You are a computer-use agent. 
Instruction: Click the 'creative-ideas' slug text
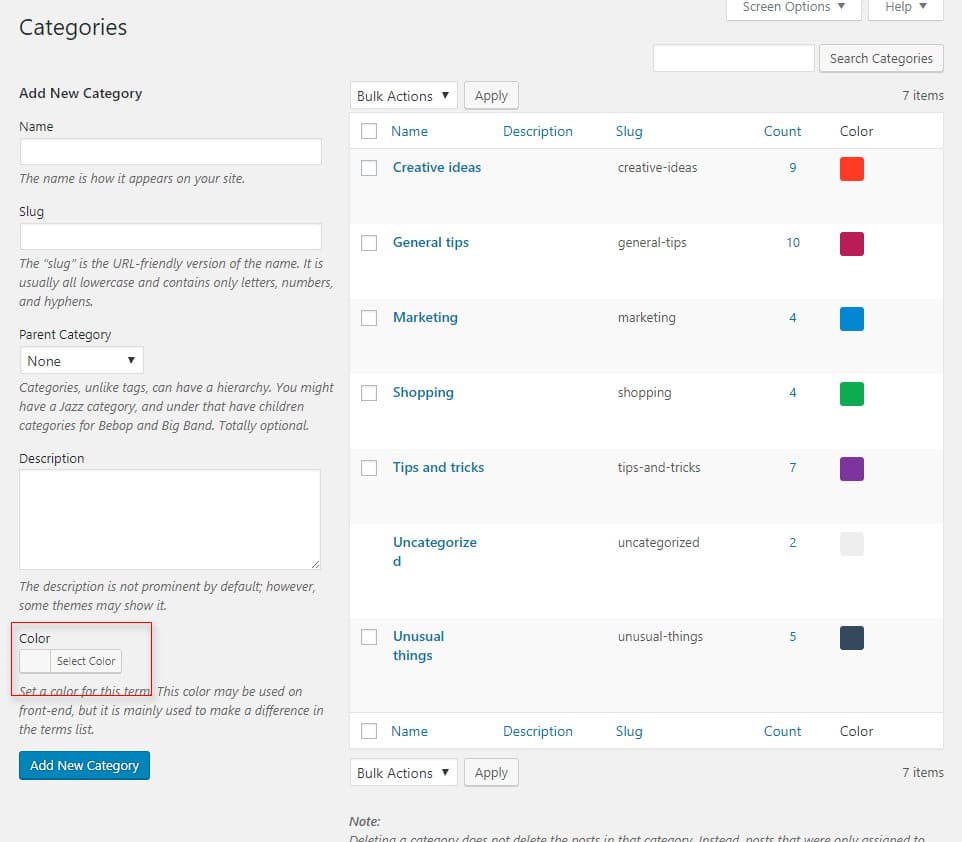click(657, 168)
